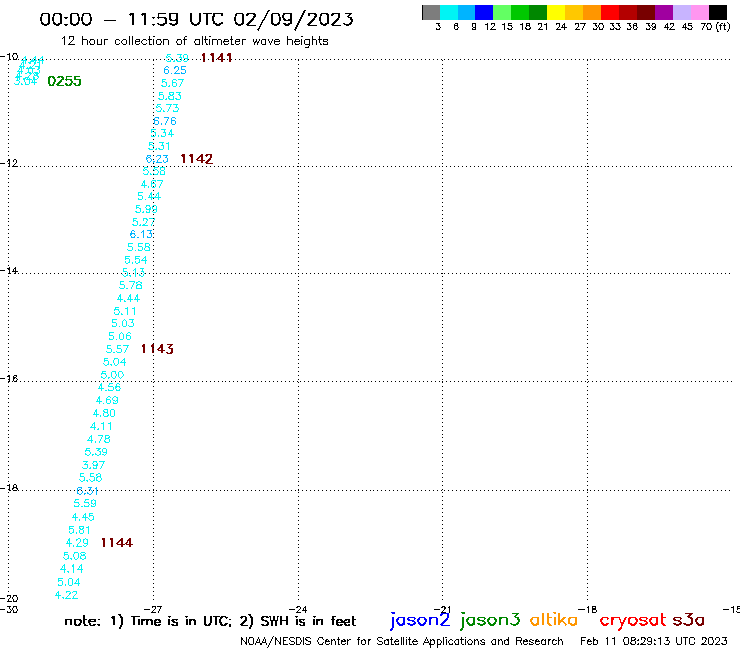Click the 6.13 wave height reading

pos(141,234)
